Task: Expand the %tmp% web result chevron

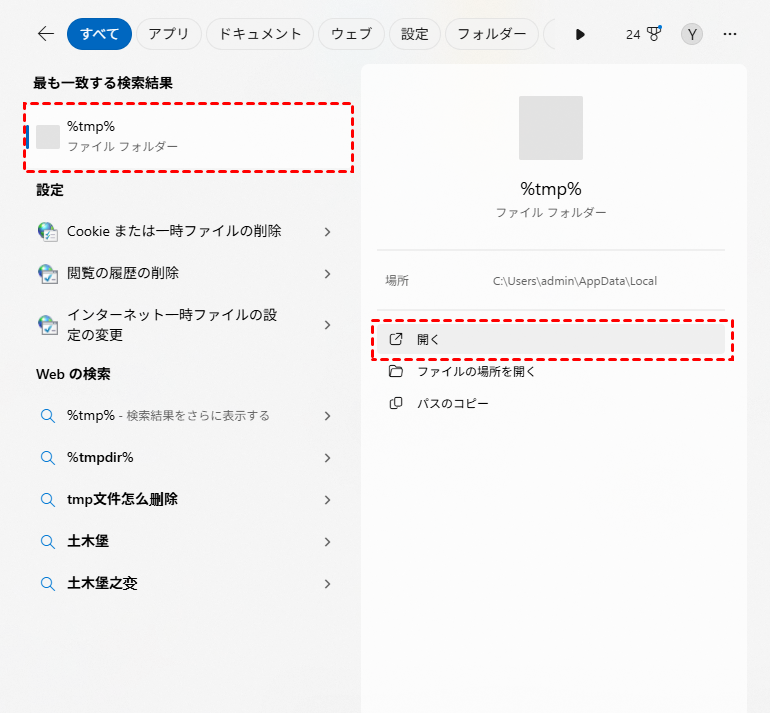Action: [328, 416]
